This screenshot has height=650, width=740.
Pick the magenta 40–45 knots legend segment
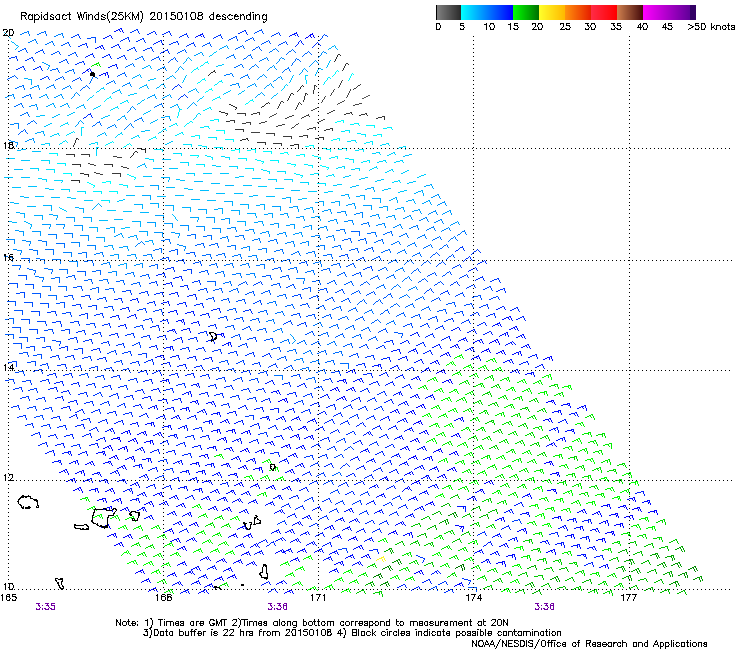[656, 12]
